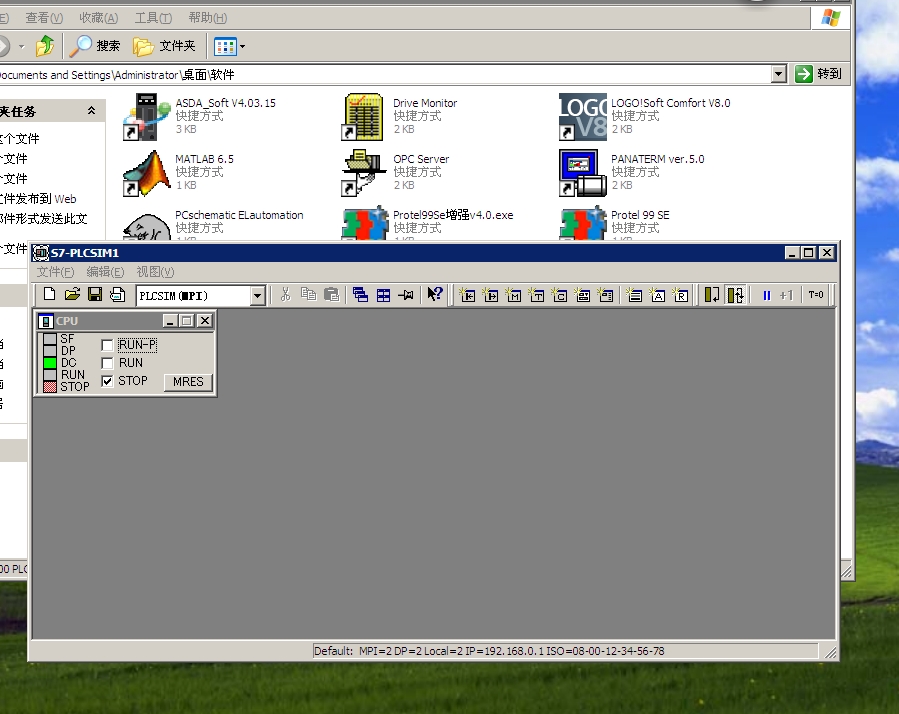Image resolution: width=899 pixels, height=714 pixels.
Task: Show the nesting stacks view icon
Action: [634, 295]
